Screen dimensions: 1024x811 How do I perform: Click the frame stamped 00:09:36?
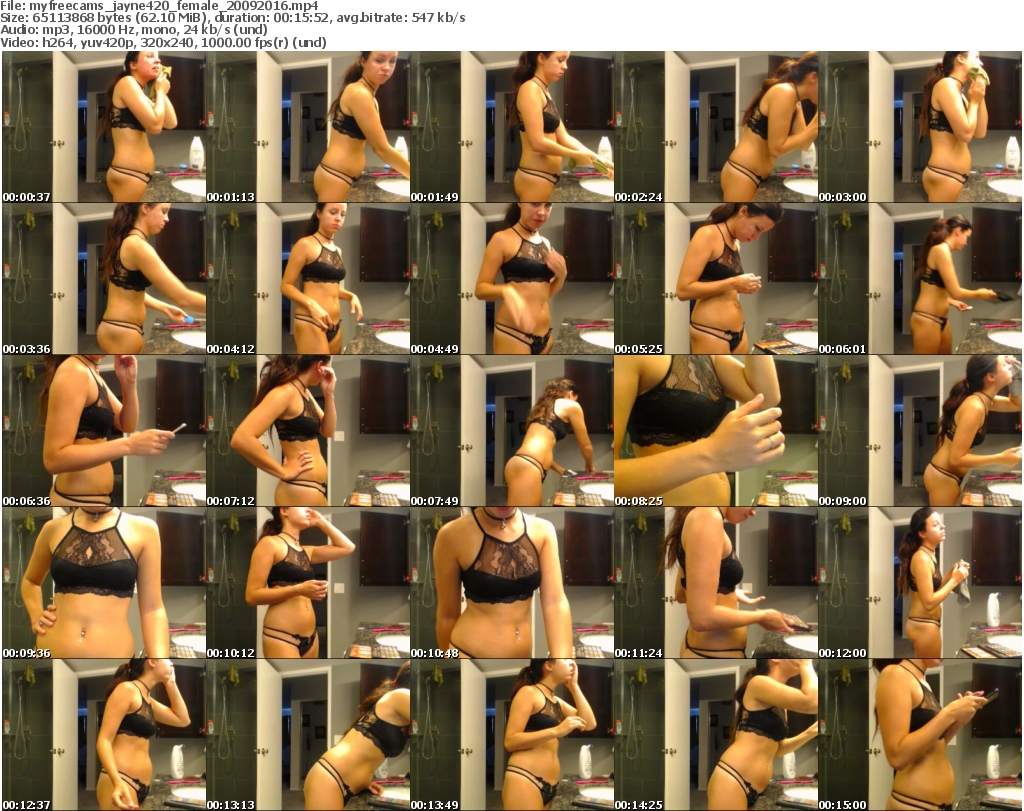pyautogui.click(x=104, y=583)
